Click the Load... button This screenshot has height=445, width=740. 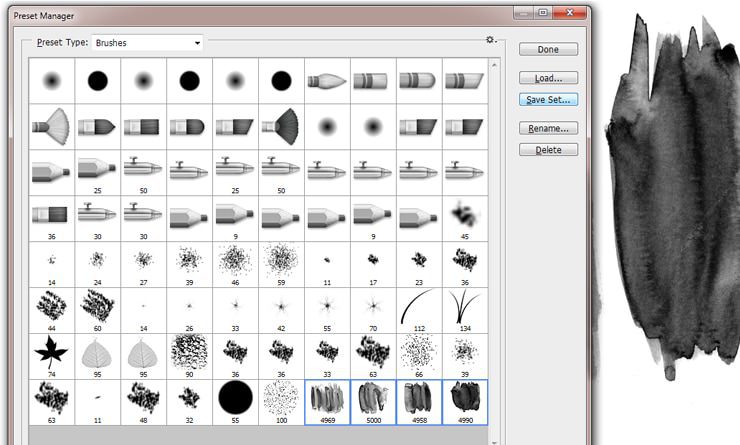point(548,78)
